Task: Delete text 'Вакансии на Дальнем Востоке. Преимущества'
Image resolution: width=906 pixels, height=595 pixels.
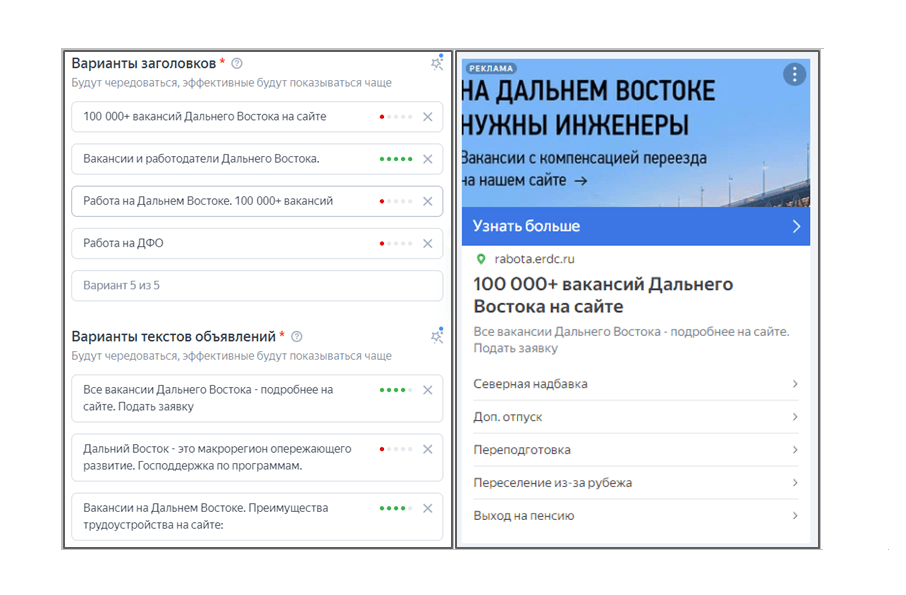Action: pos(428,508)
